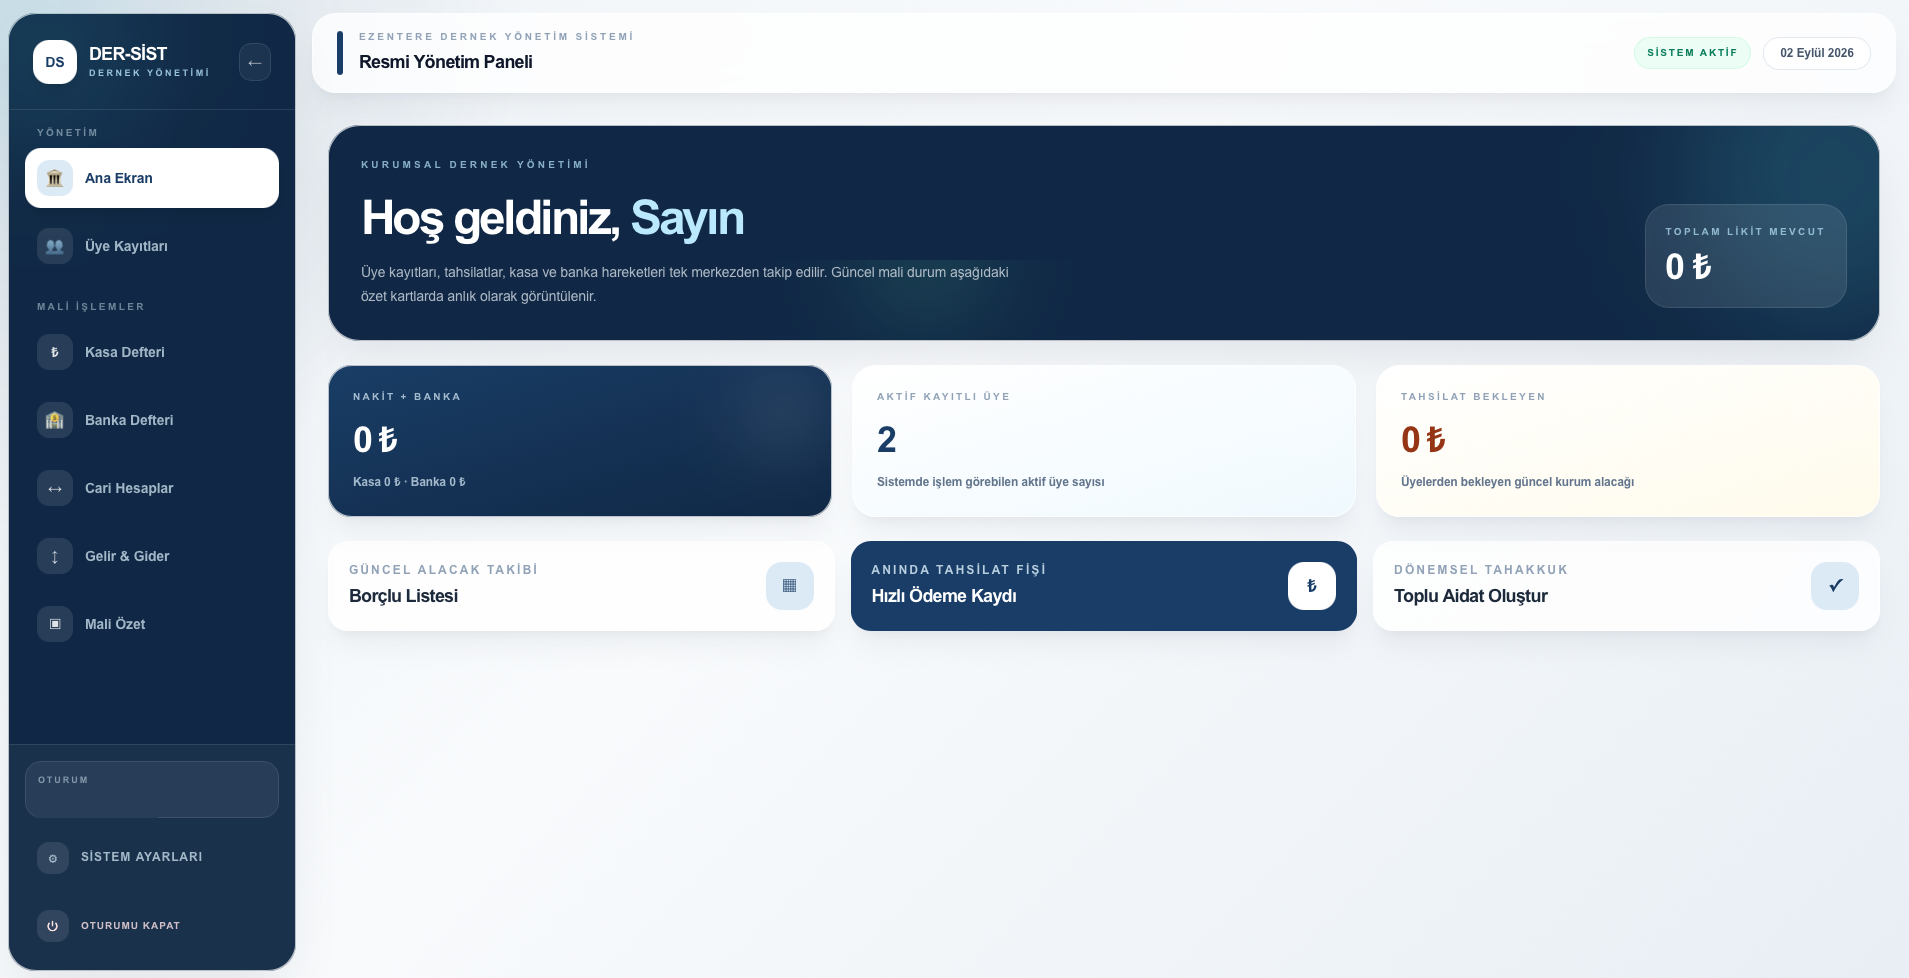Click the DER-SİST title text
This screenshot has width=1909, height=978.
click(x=128, y=54)
